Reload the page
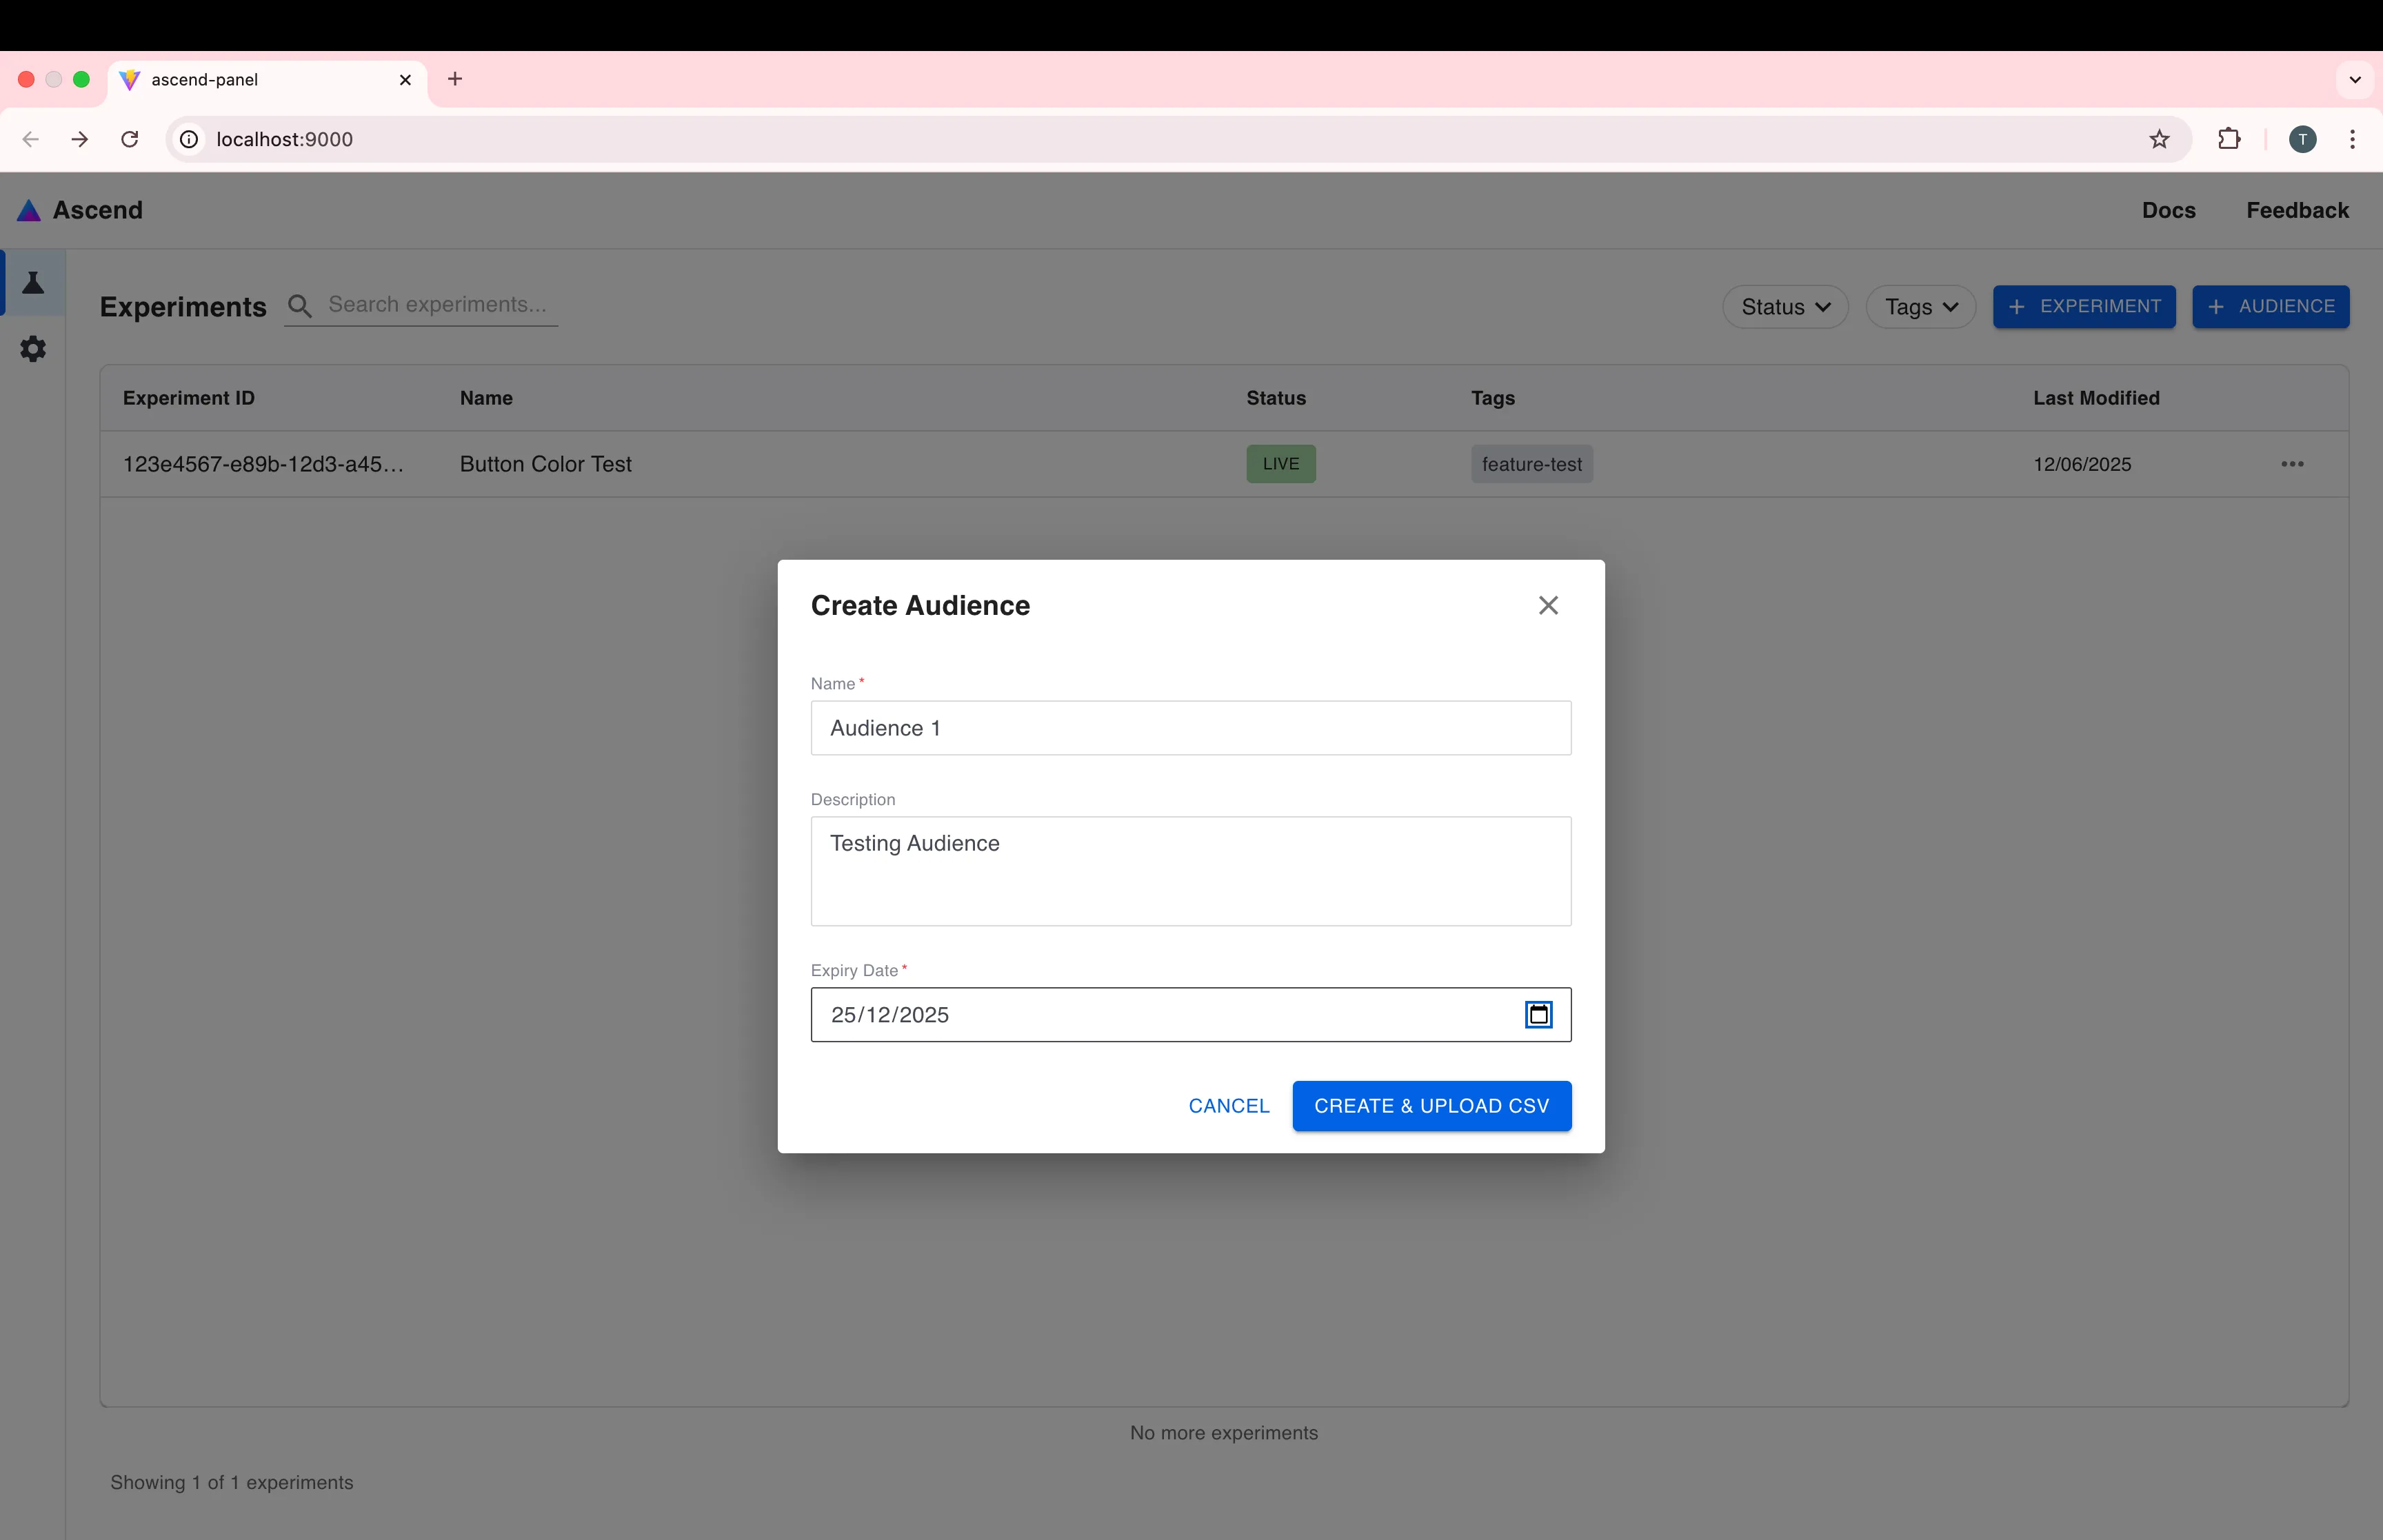 click(129, 139)
